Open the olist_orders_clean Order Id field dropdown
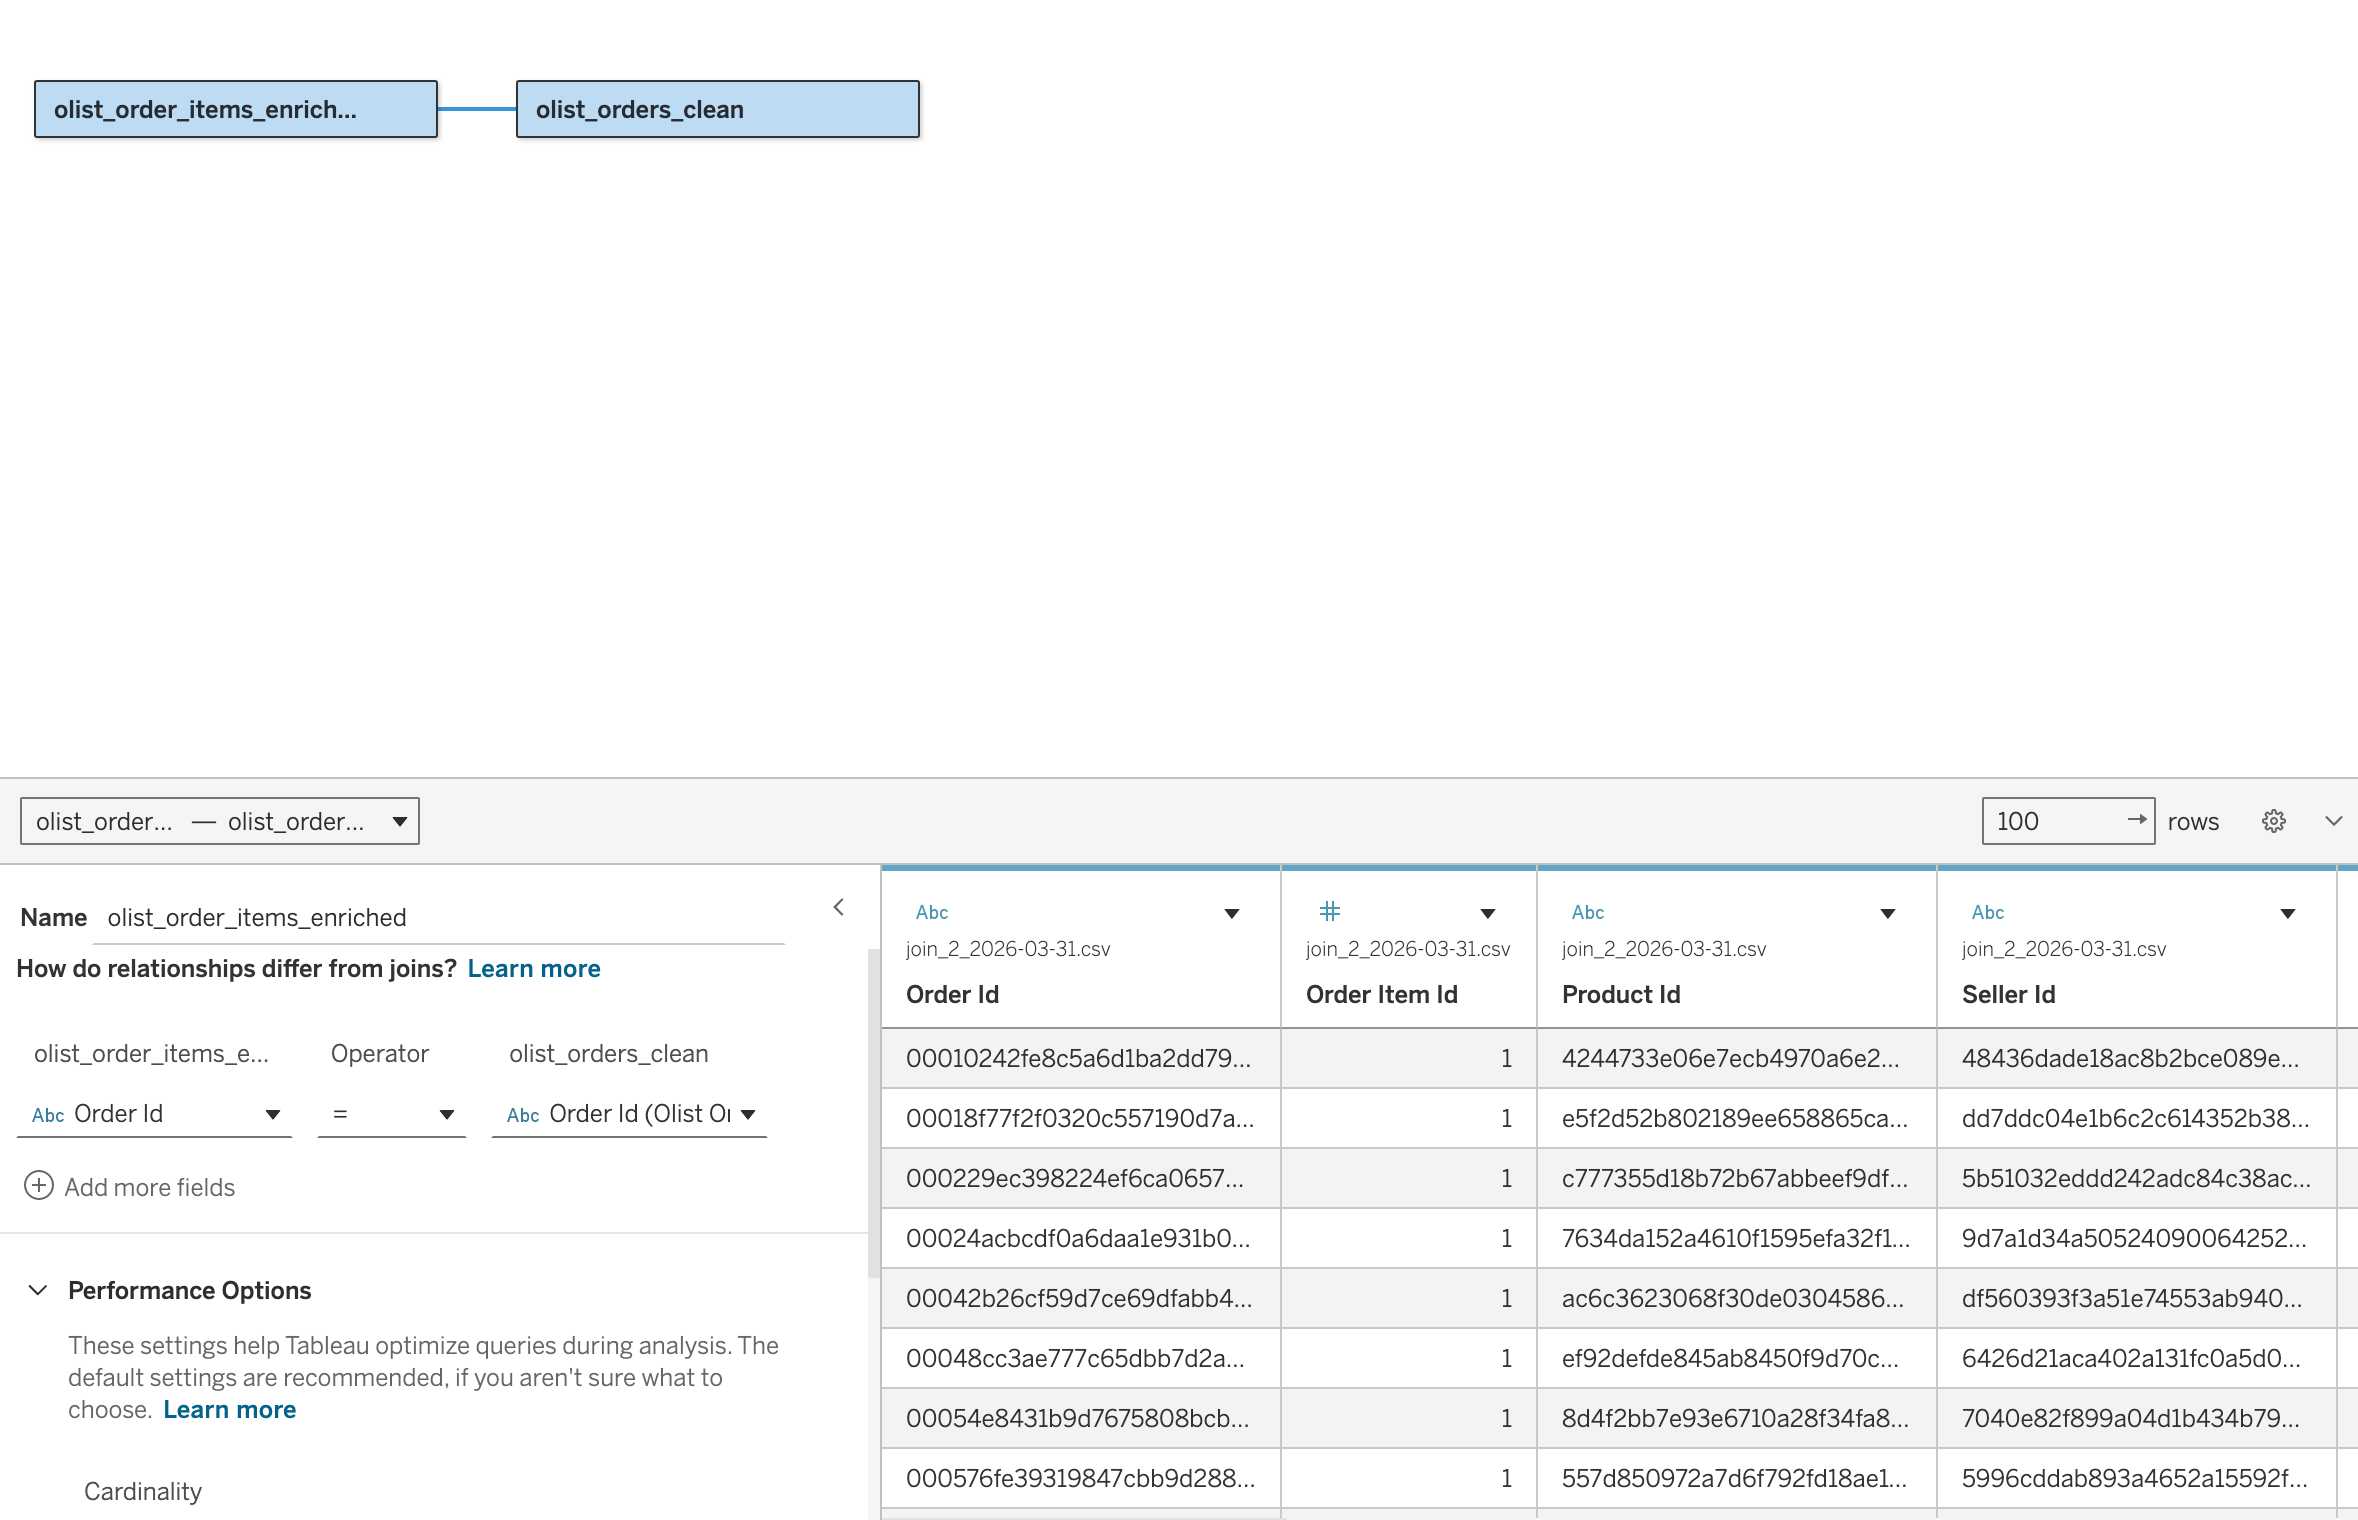Screen dimensions: 2358x1520 coord(748,1114)
